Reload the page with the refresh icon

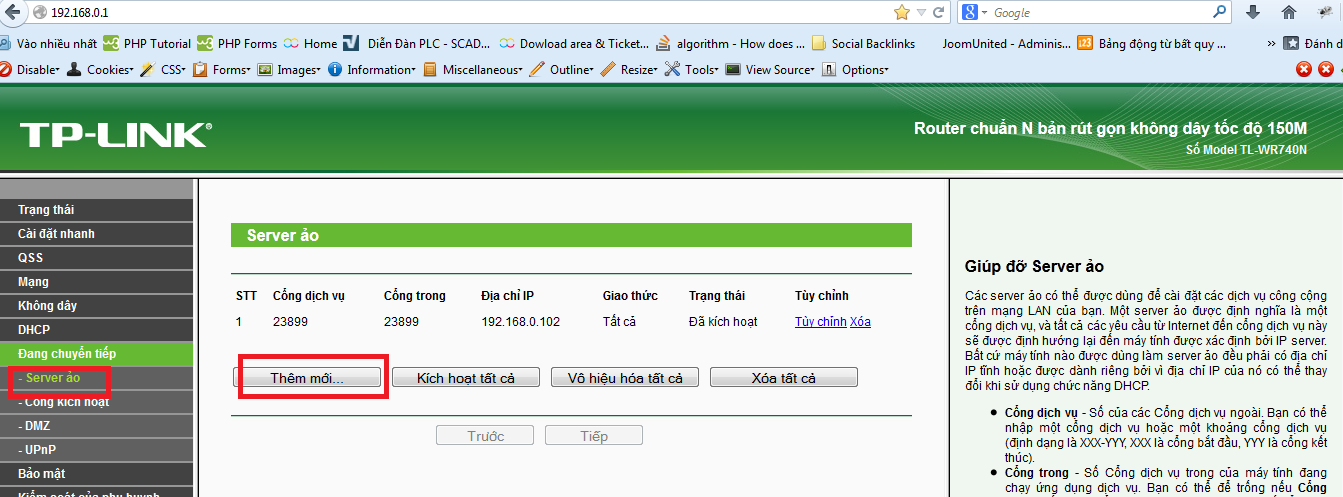click(938, 13)
